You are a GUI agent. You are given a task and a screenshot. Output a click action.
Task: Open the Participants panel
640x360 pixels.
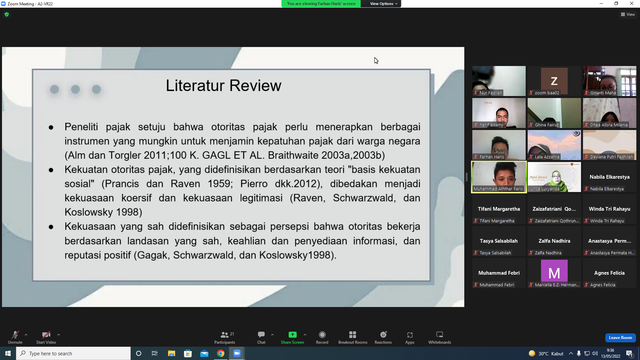coord(224,337)
